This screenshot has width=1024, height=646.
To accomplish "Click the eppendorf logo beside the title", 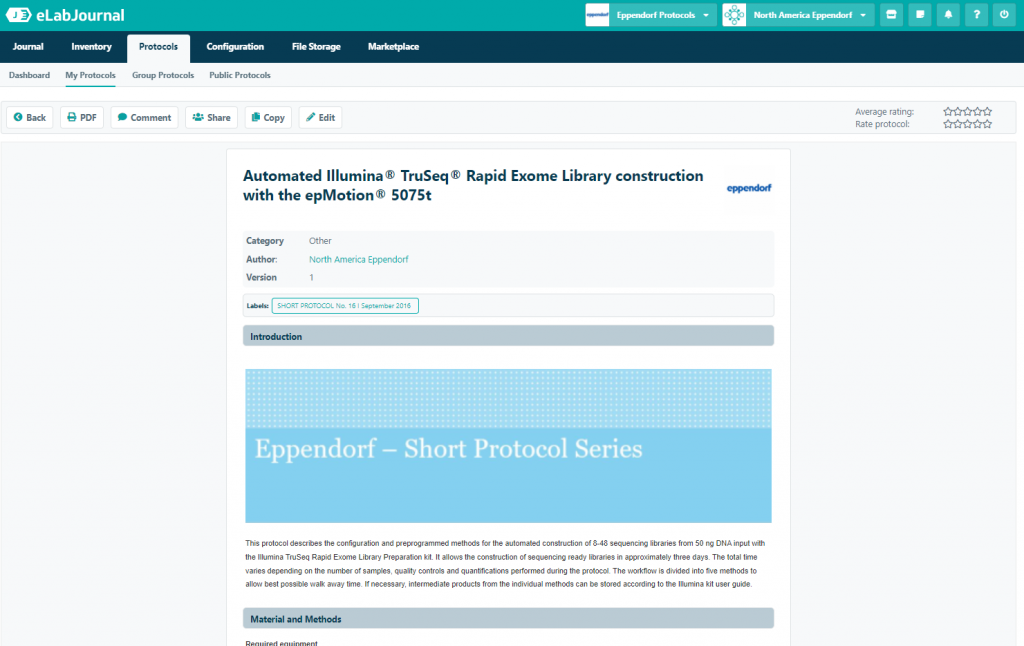I will pos(749,188).
